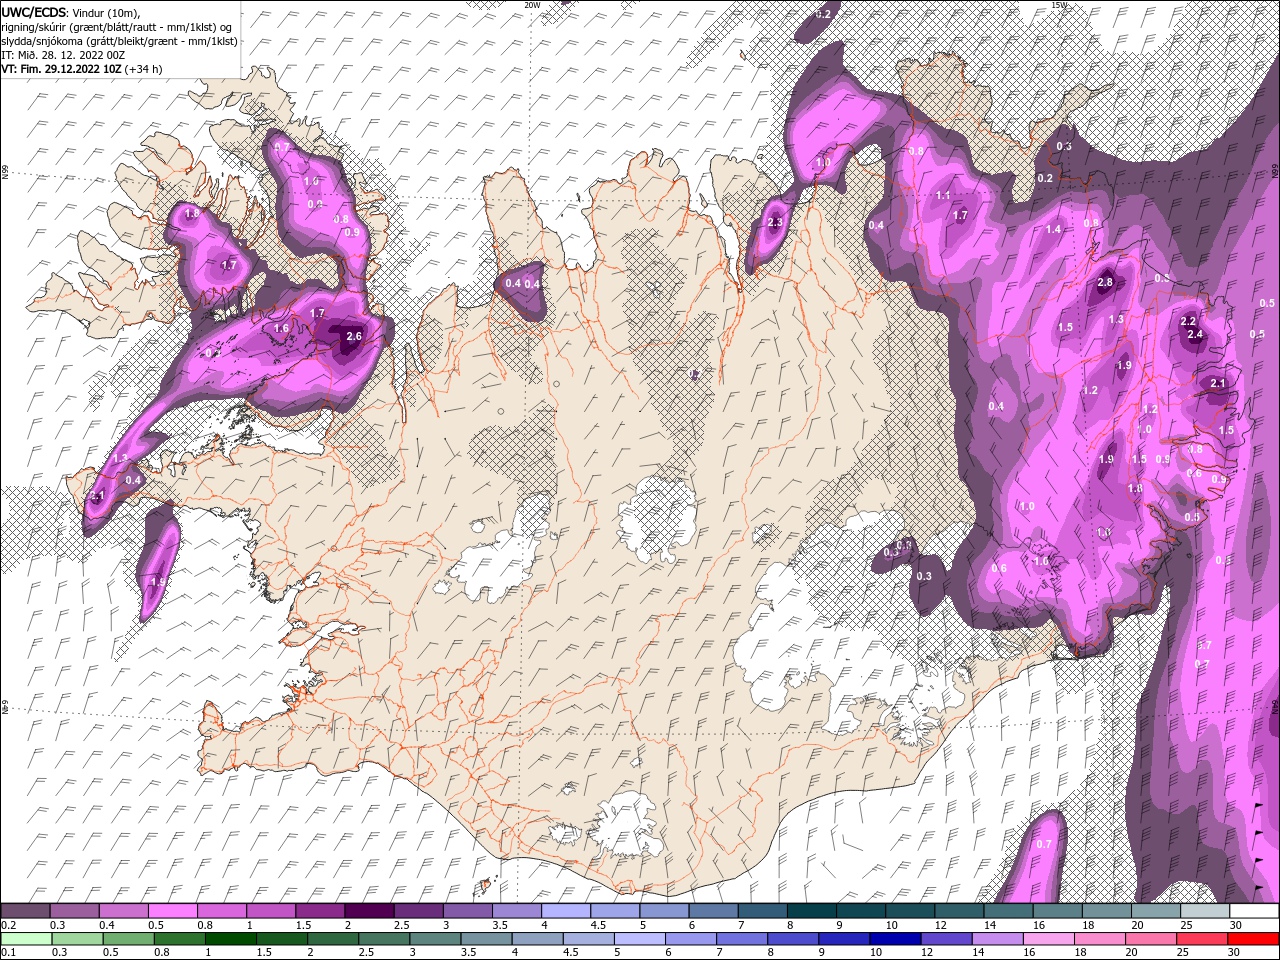Click the 'IT: Mið. 28. 12. 2022 00Z' line
This screenshot has width=1280, height=960.
pos(63,55)
